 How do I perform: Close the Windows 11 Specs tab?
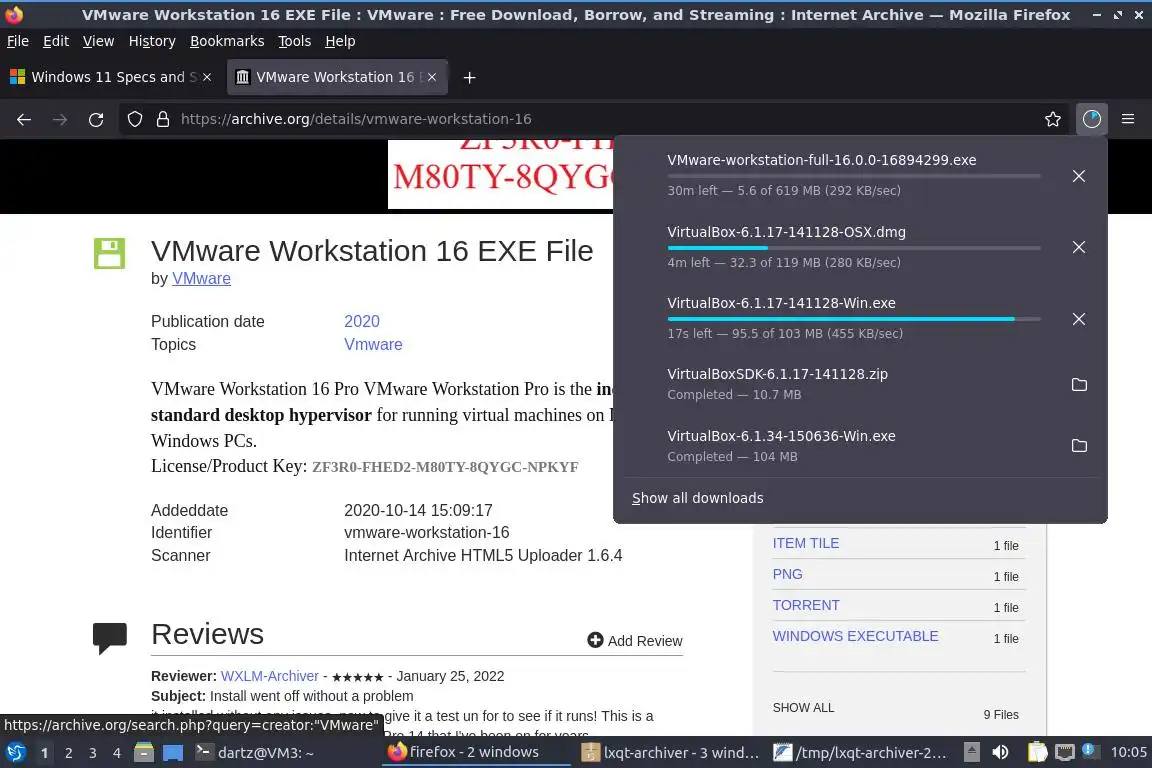tap(207, 77)
